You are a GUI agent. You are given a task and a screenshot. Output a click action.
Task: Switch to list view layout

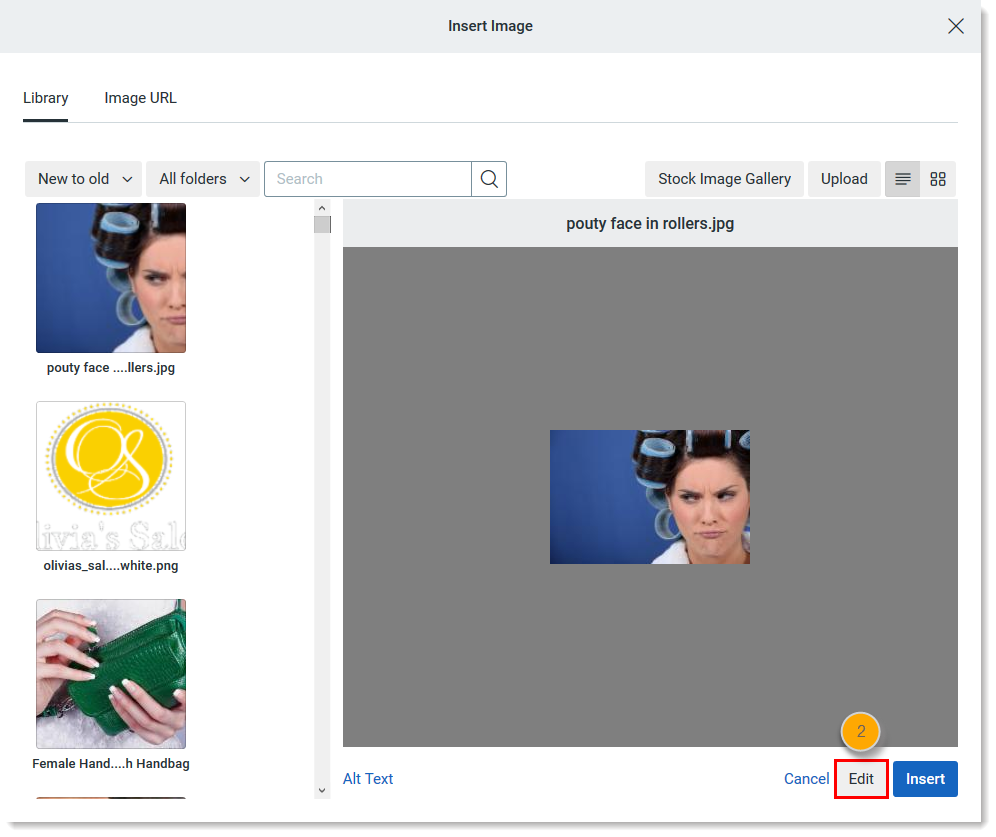click(903, 179)
